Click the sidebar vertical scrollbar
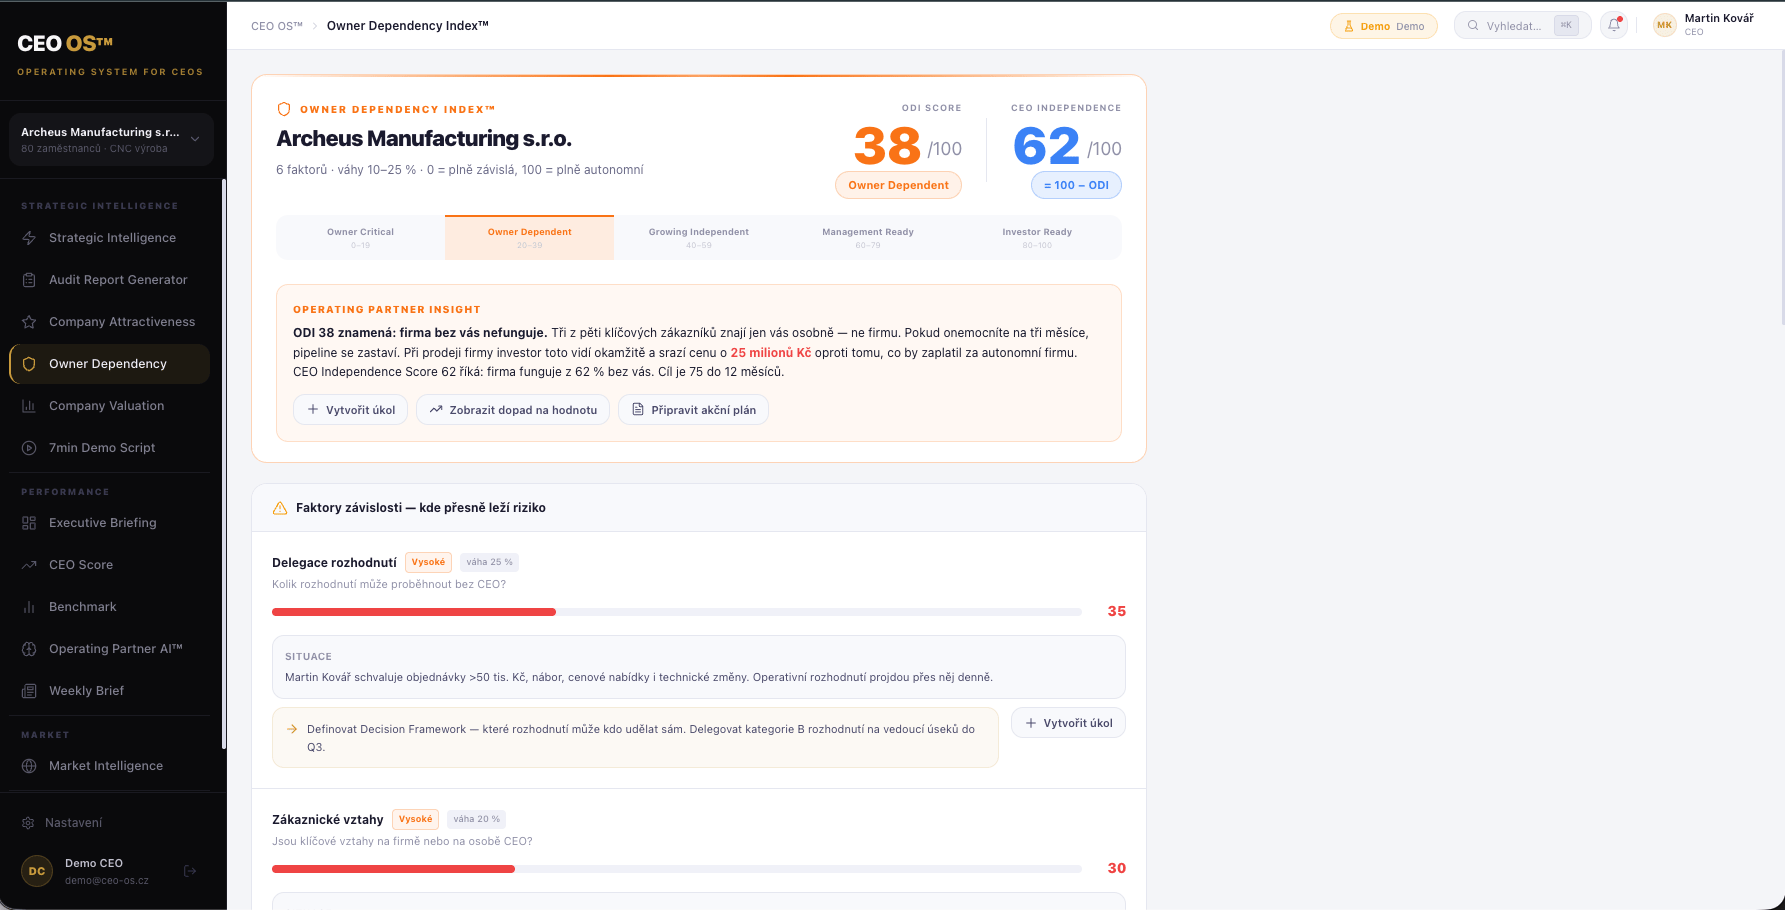The width and height of the screenshot is (1785, 910). (224, 464)
